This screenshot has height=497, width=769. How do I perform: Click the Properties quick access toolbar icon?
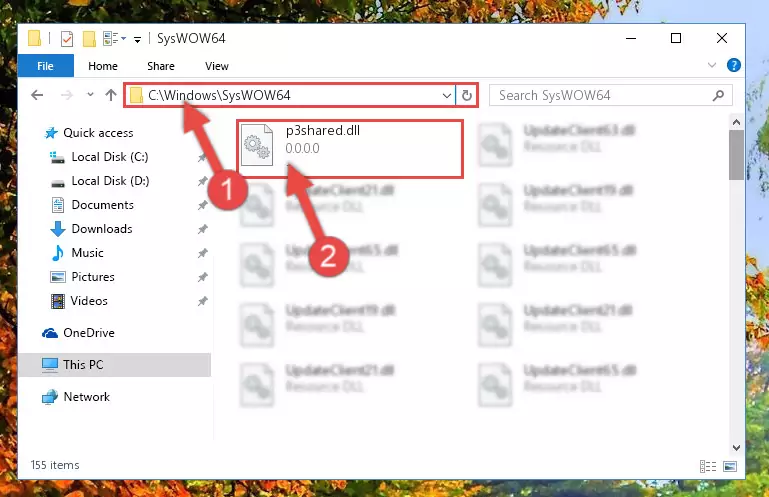67,38
